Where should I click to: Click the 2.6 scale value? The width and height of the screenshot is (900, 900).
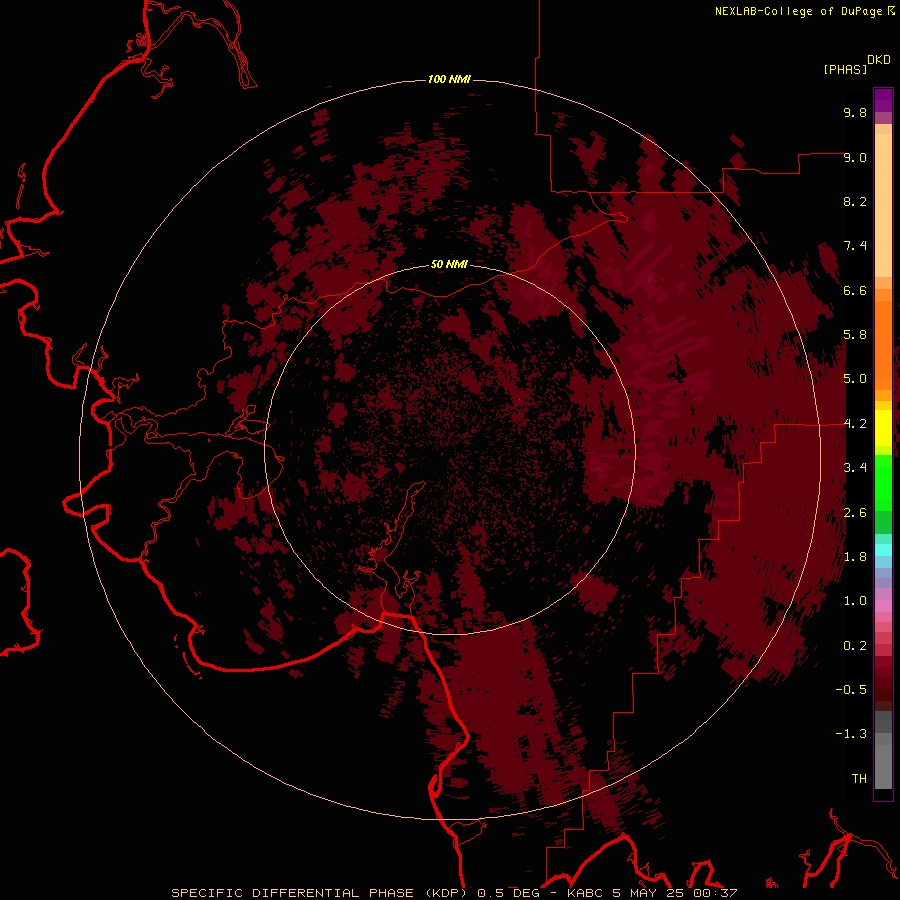tap(855, 513)
